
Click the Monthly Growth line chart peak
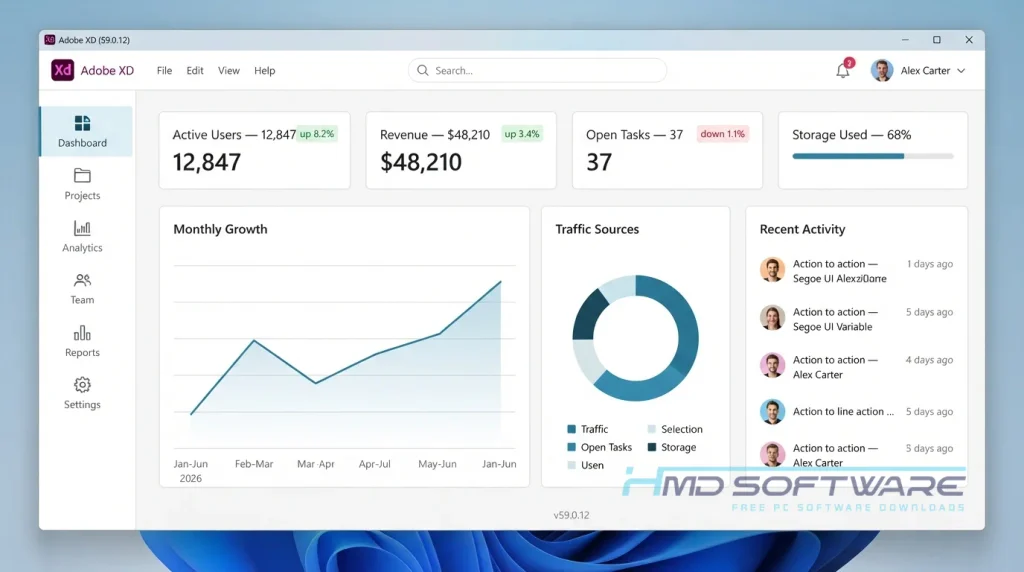click(500, 281)
